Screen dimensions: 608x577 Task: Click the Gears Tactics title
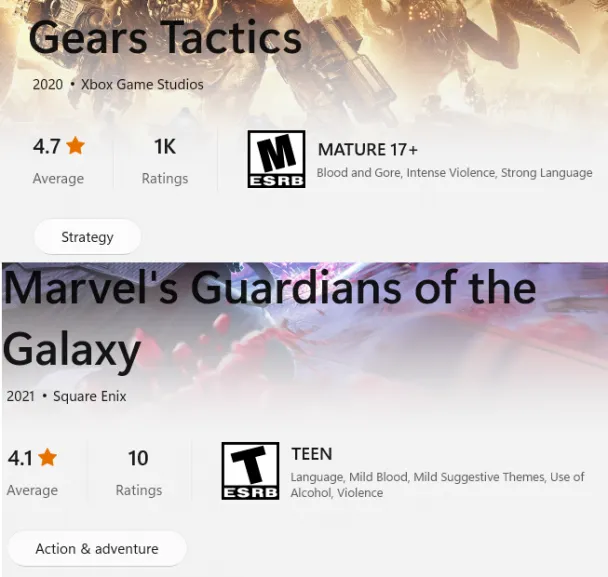coord(165,38)
